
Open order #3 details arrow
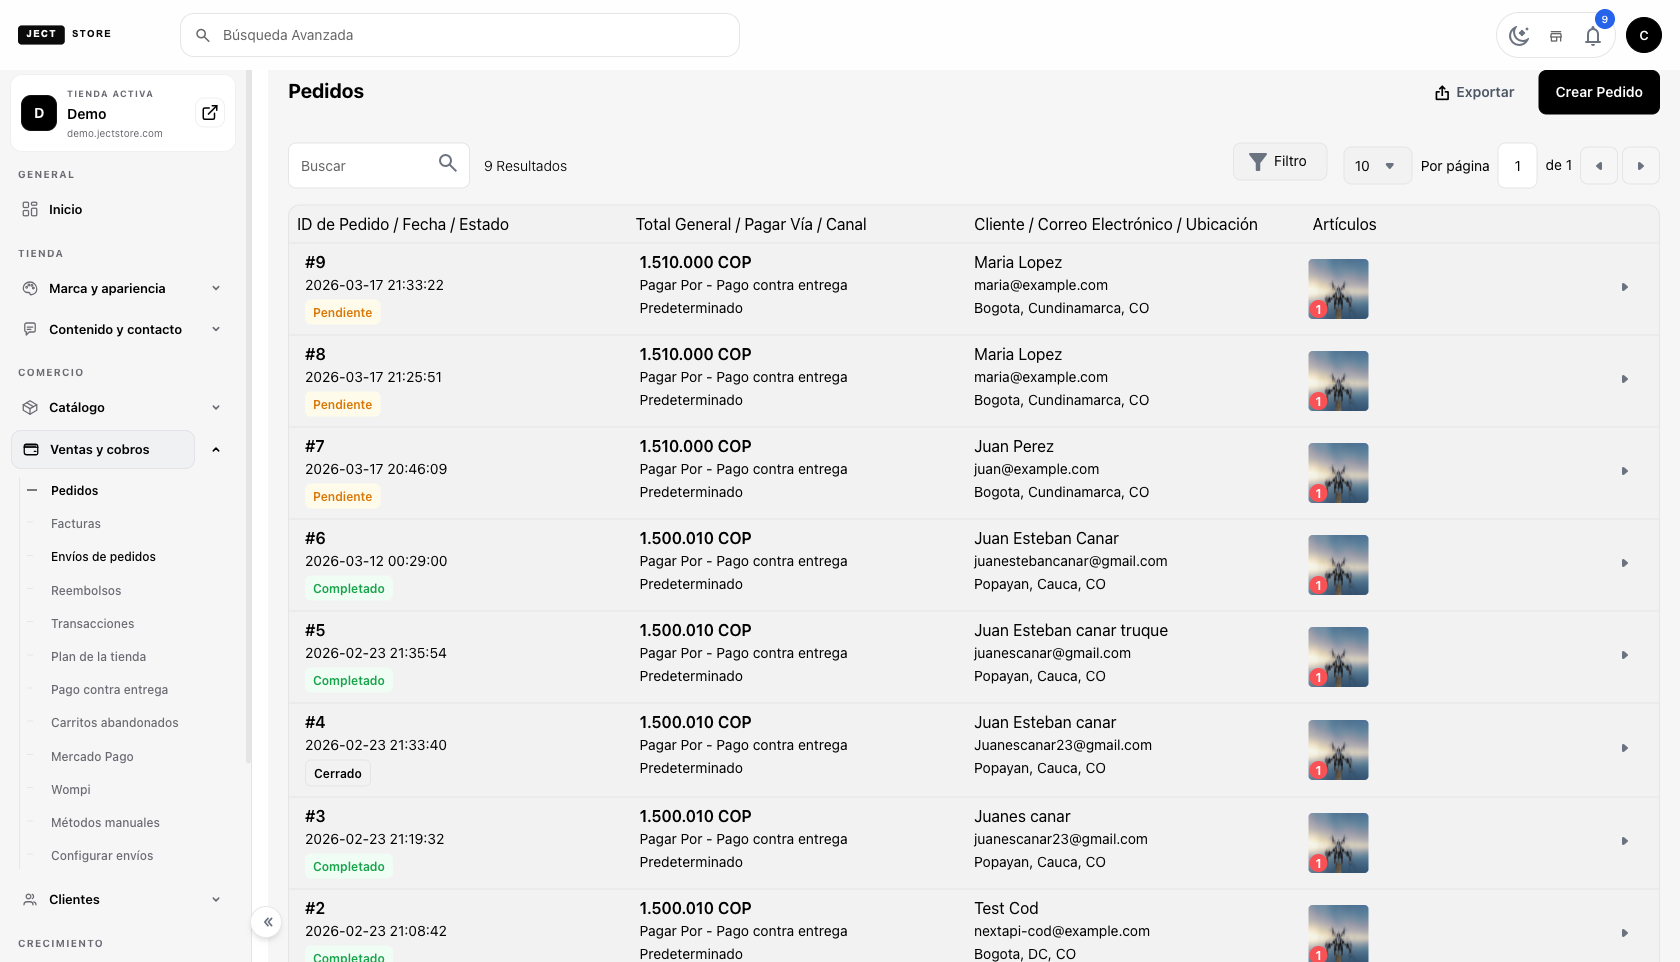click(x=1625, y=841)
